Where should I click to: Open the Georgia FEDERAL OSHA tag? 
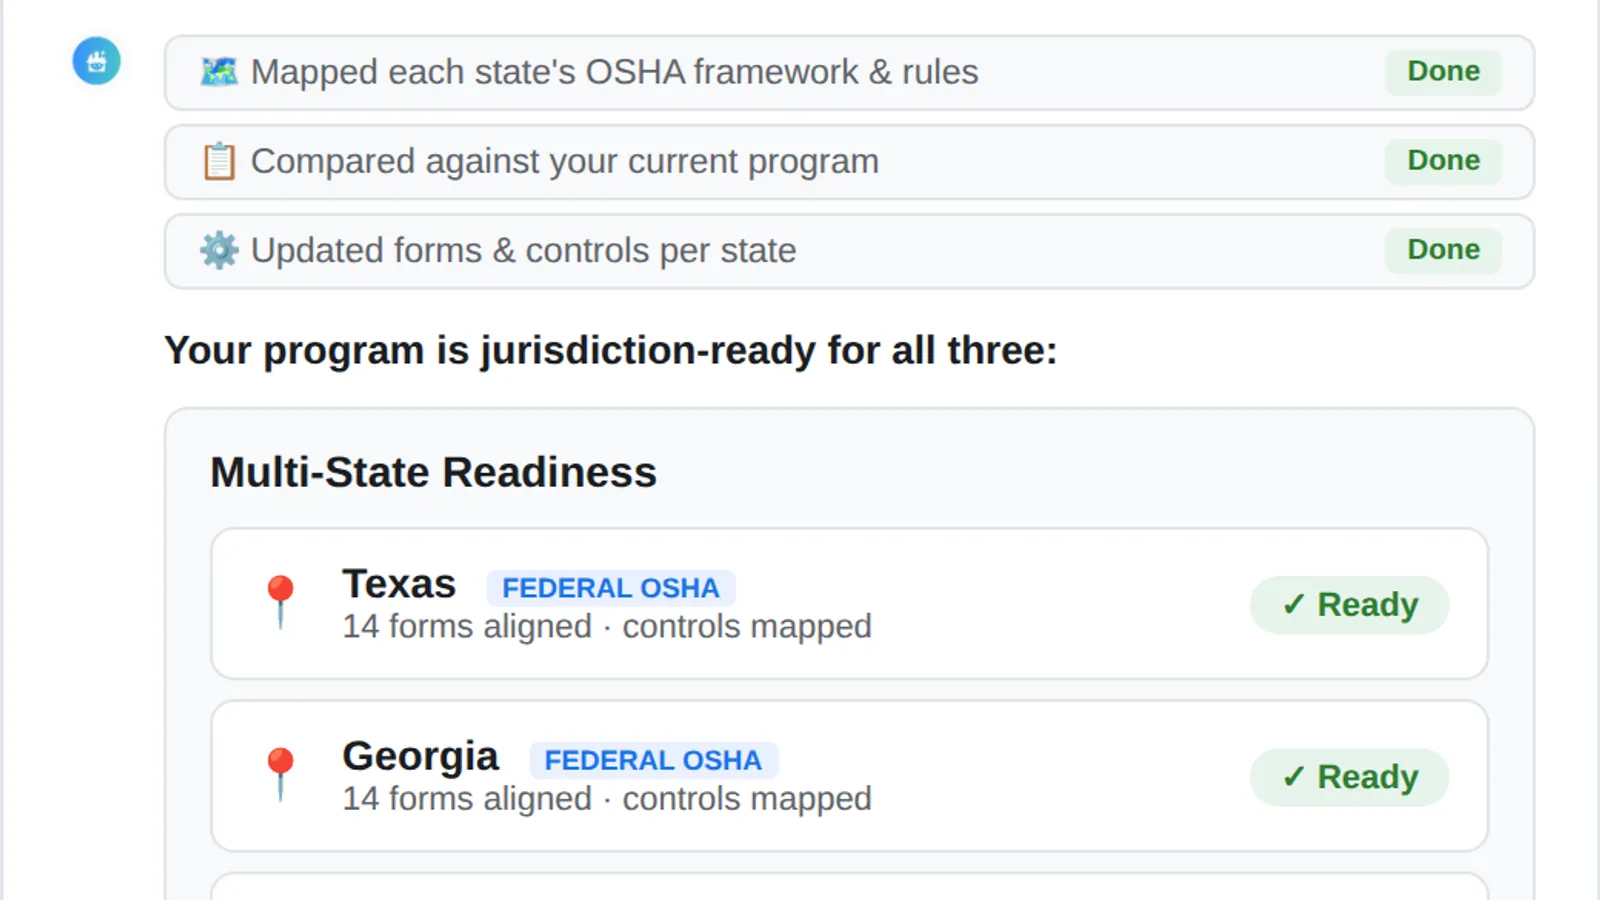tap(654, 760)
